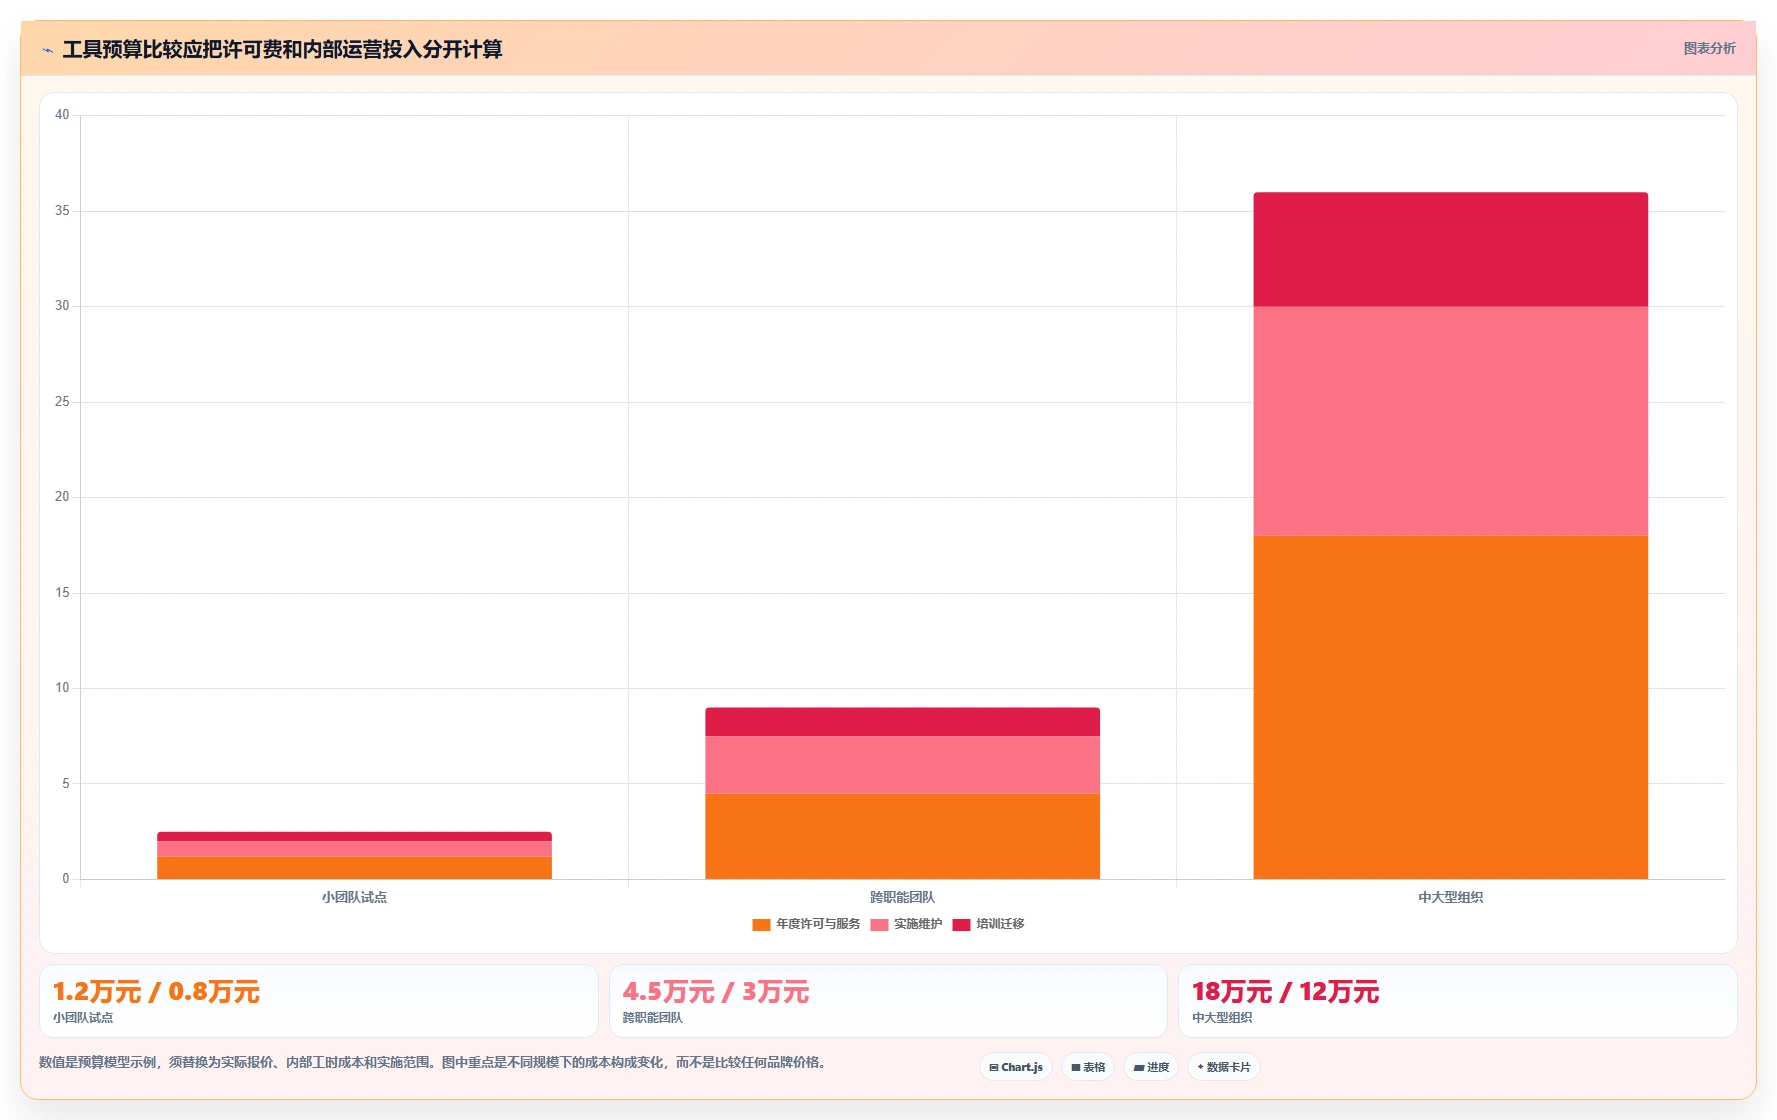
Task: Open the 图表分析 label in the header
Action: (1709, 48)
